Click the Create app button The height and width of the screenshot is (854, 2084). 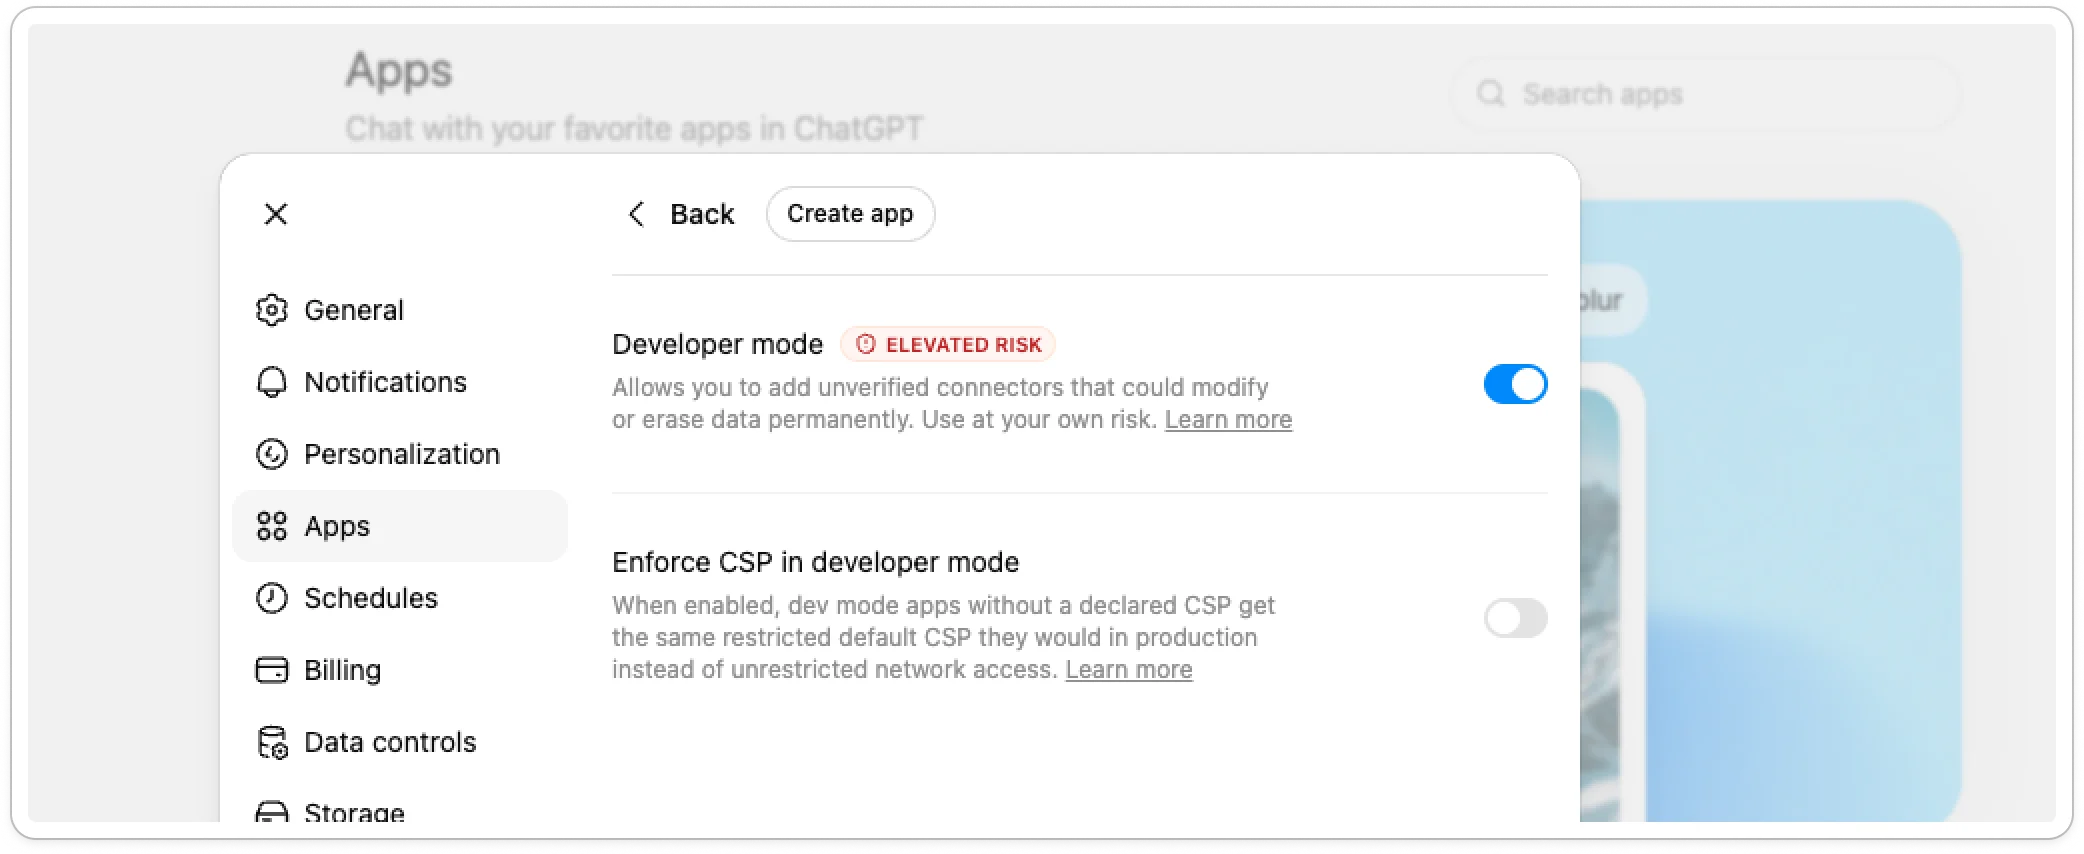click(850, 214)
